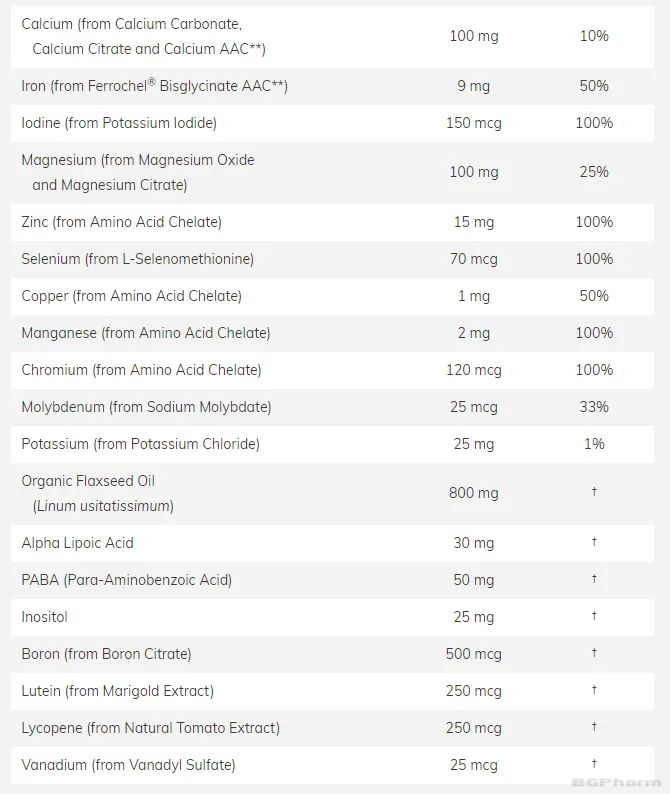The height and width of the screenshot is (794, 670).
Task: Select the Iron from Ferrochel Bisglycinate label
Action: 154,86
